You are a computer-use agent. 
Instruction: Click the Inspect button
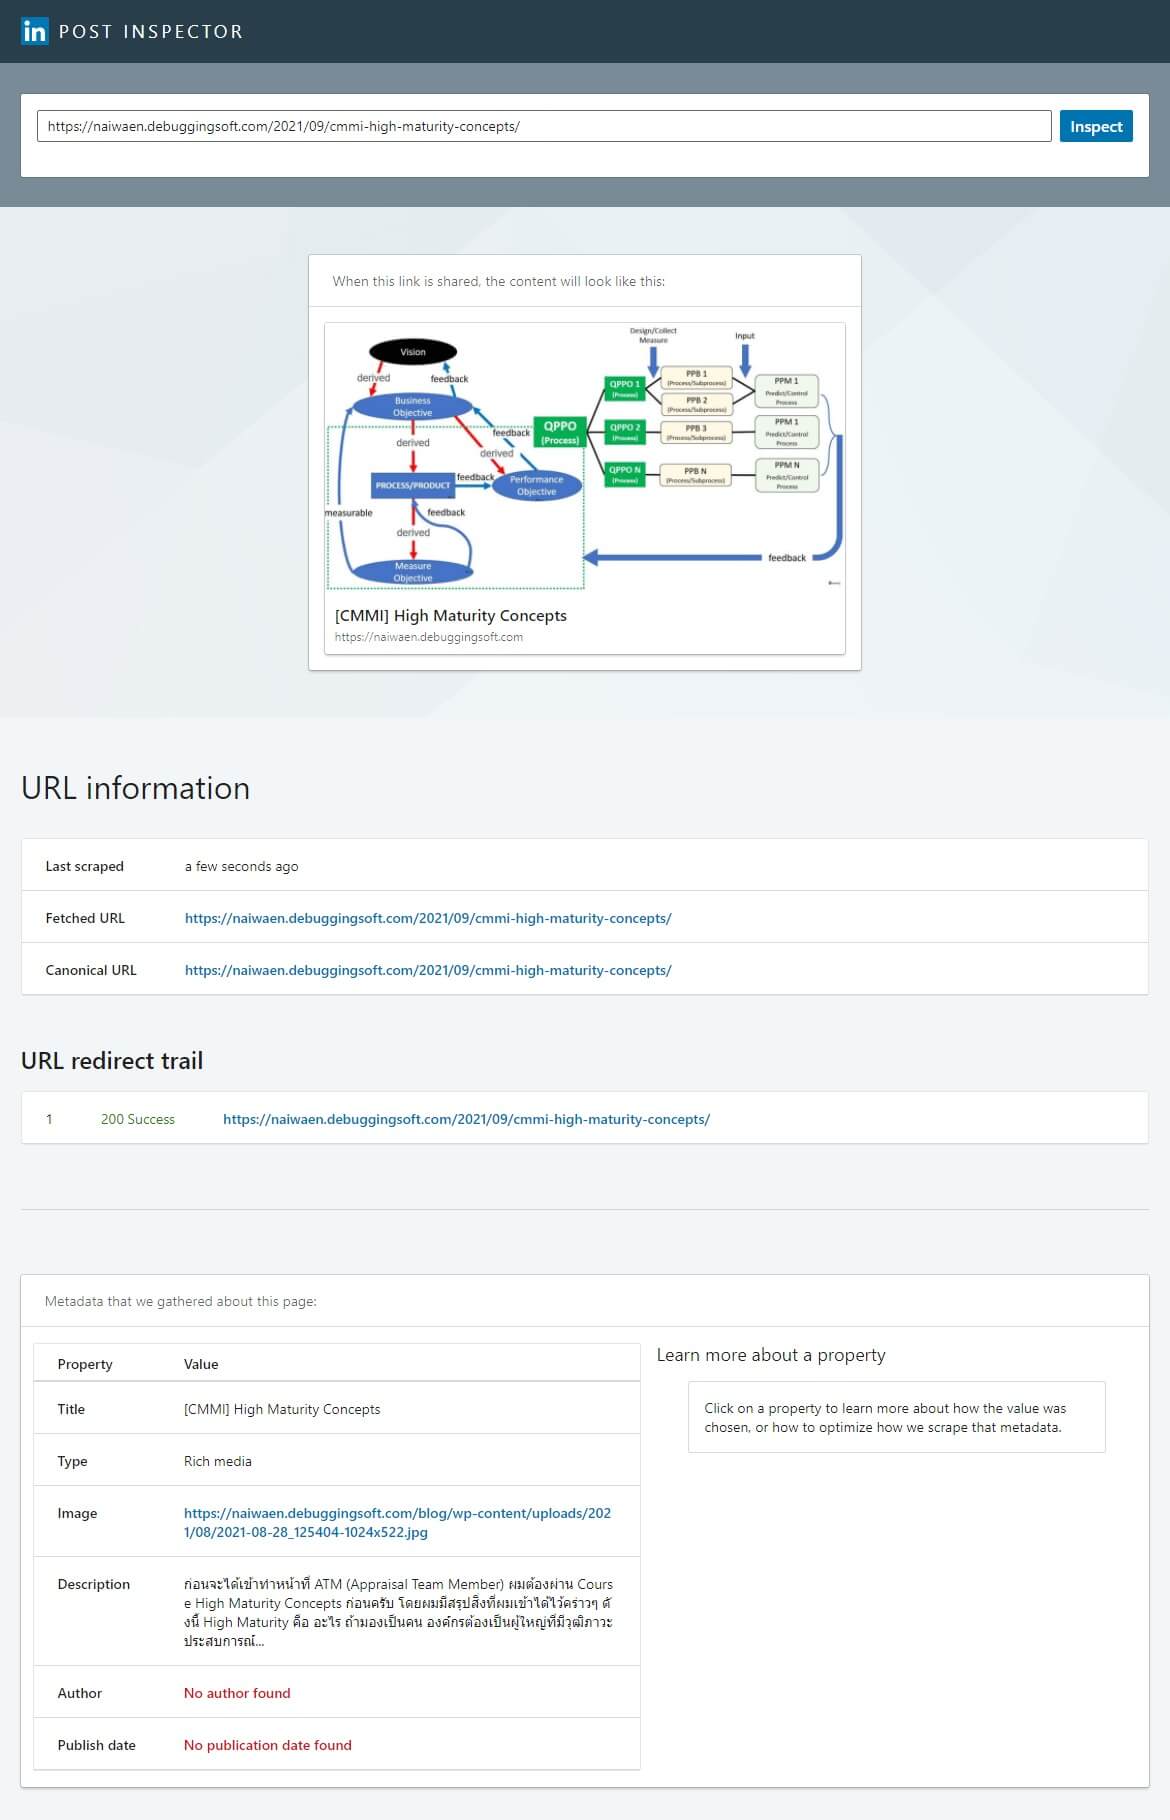tap(1096, 126)
